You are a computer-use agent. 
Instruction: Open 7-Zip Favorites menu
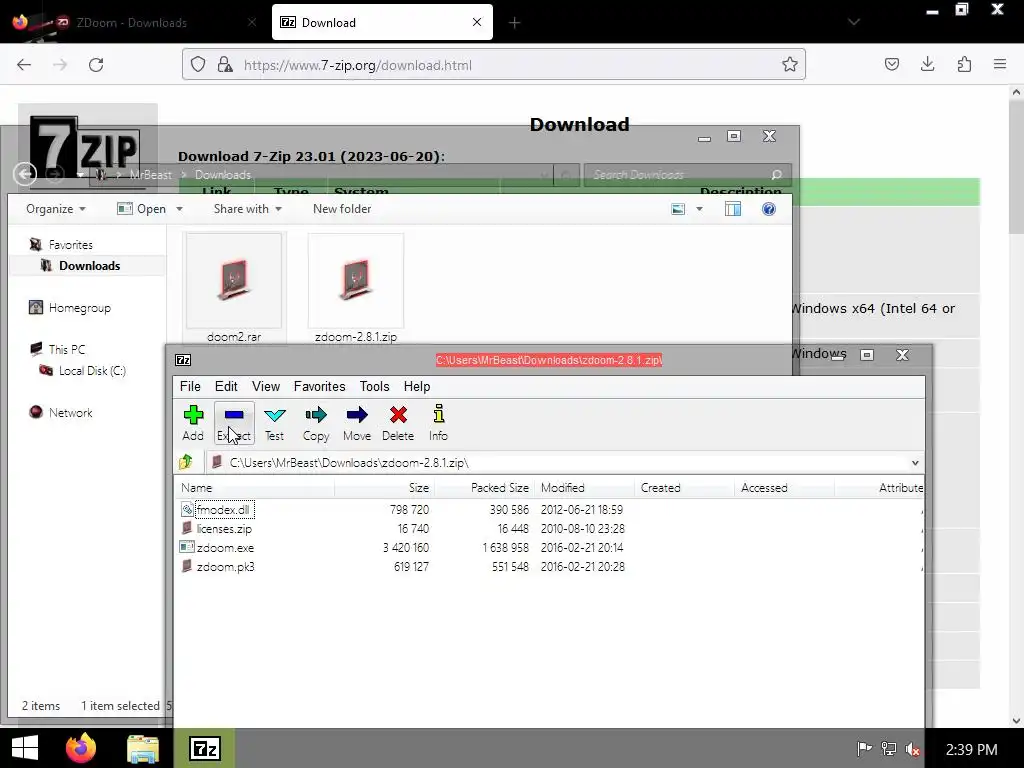[319, 387]
